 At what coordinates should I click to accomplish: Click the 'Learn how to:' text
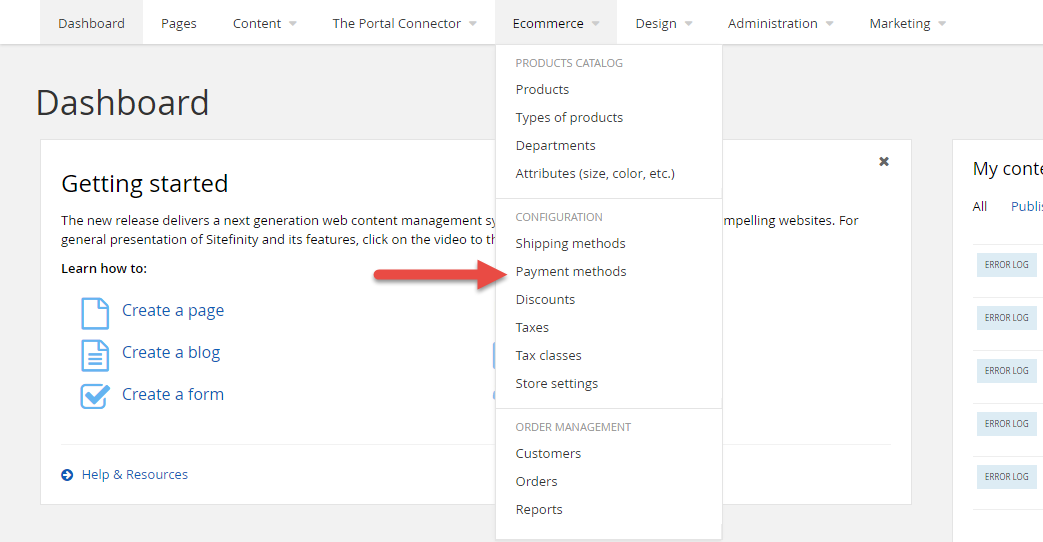pyautogui.click(x=104, y=269)
